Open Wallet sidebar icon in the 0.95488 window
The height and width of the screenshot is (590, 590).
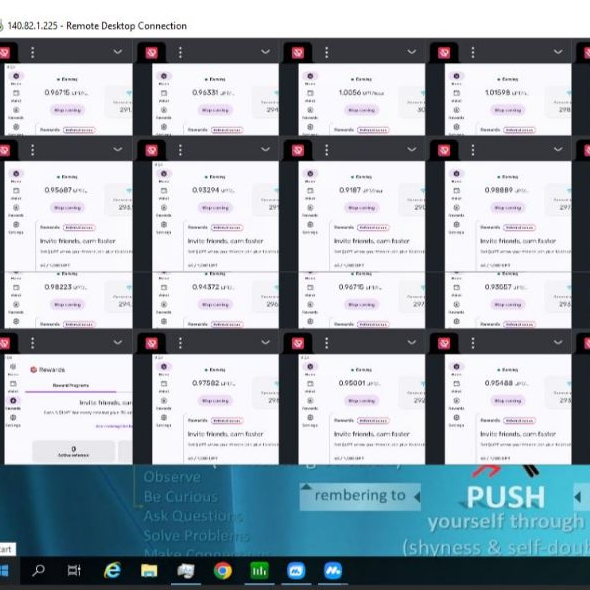(x=456, y=384)
